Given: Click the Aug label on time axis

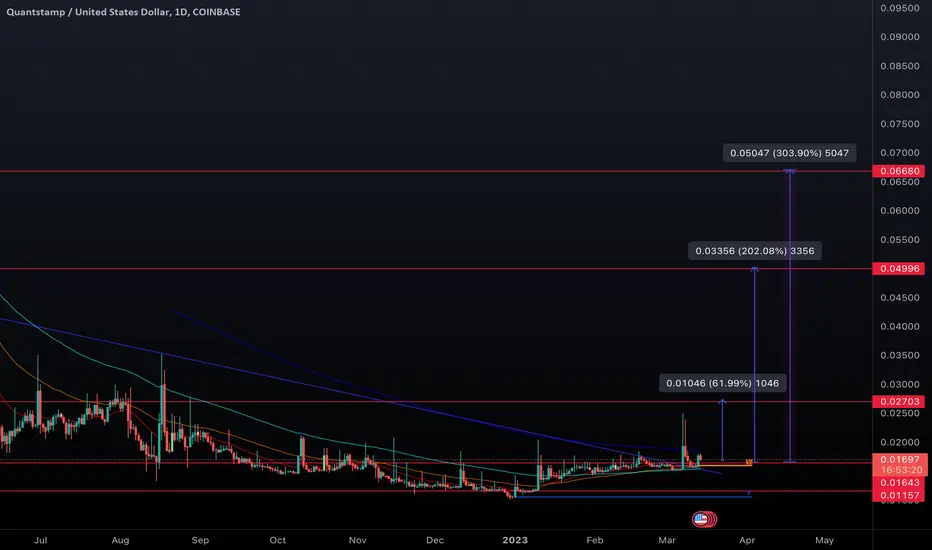Looking at the screenshot, I should point(120,540).
